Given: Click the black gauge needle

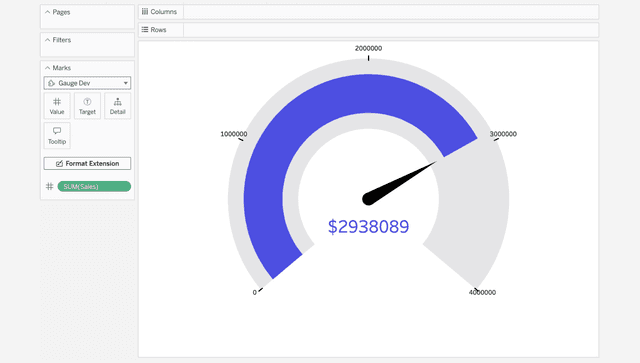Looking at the screenshot, I should pos(399,183).
